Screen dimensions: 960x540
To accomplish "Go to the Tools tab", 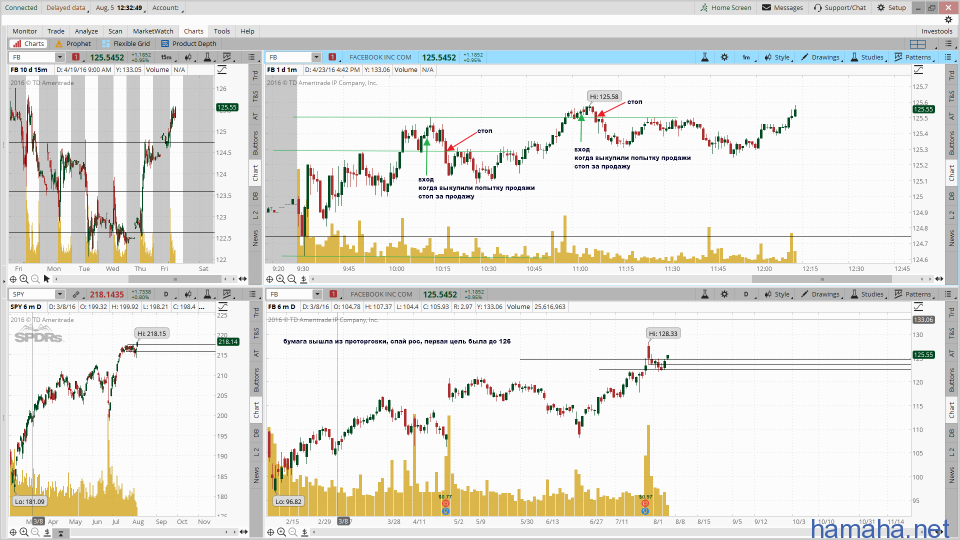I will click(222, 31).
